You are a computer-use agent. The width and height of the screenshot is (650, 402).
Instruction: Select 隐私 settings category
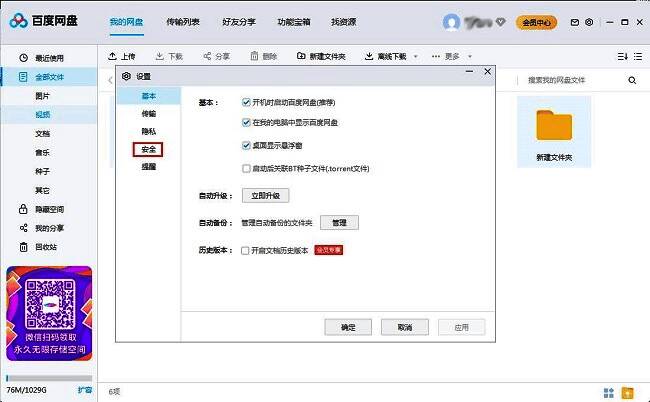148,131
